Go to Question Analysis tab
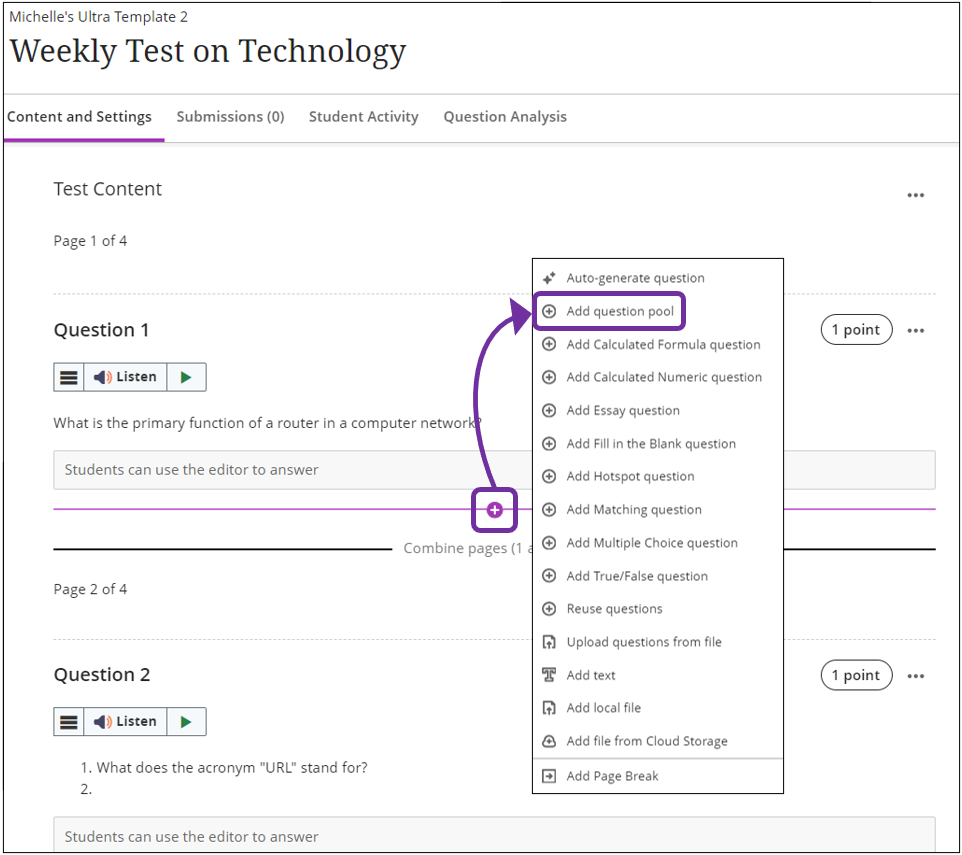This screenshot has height=855, width=962. click(505, 117)
